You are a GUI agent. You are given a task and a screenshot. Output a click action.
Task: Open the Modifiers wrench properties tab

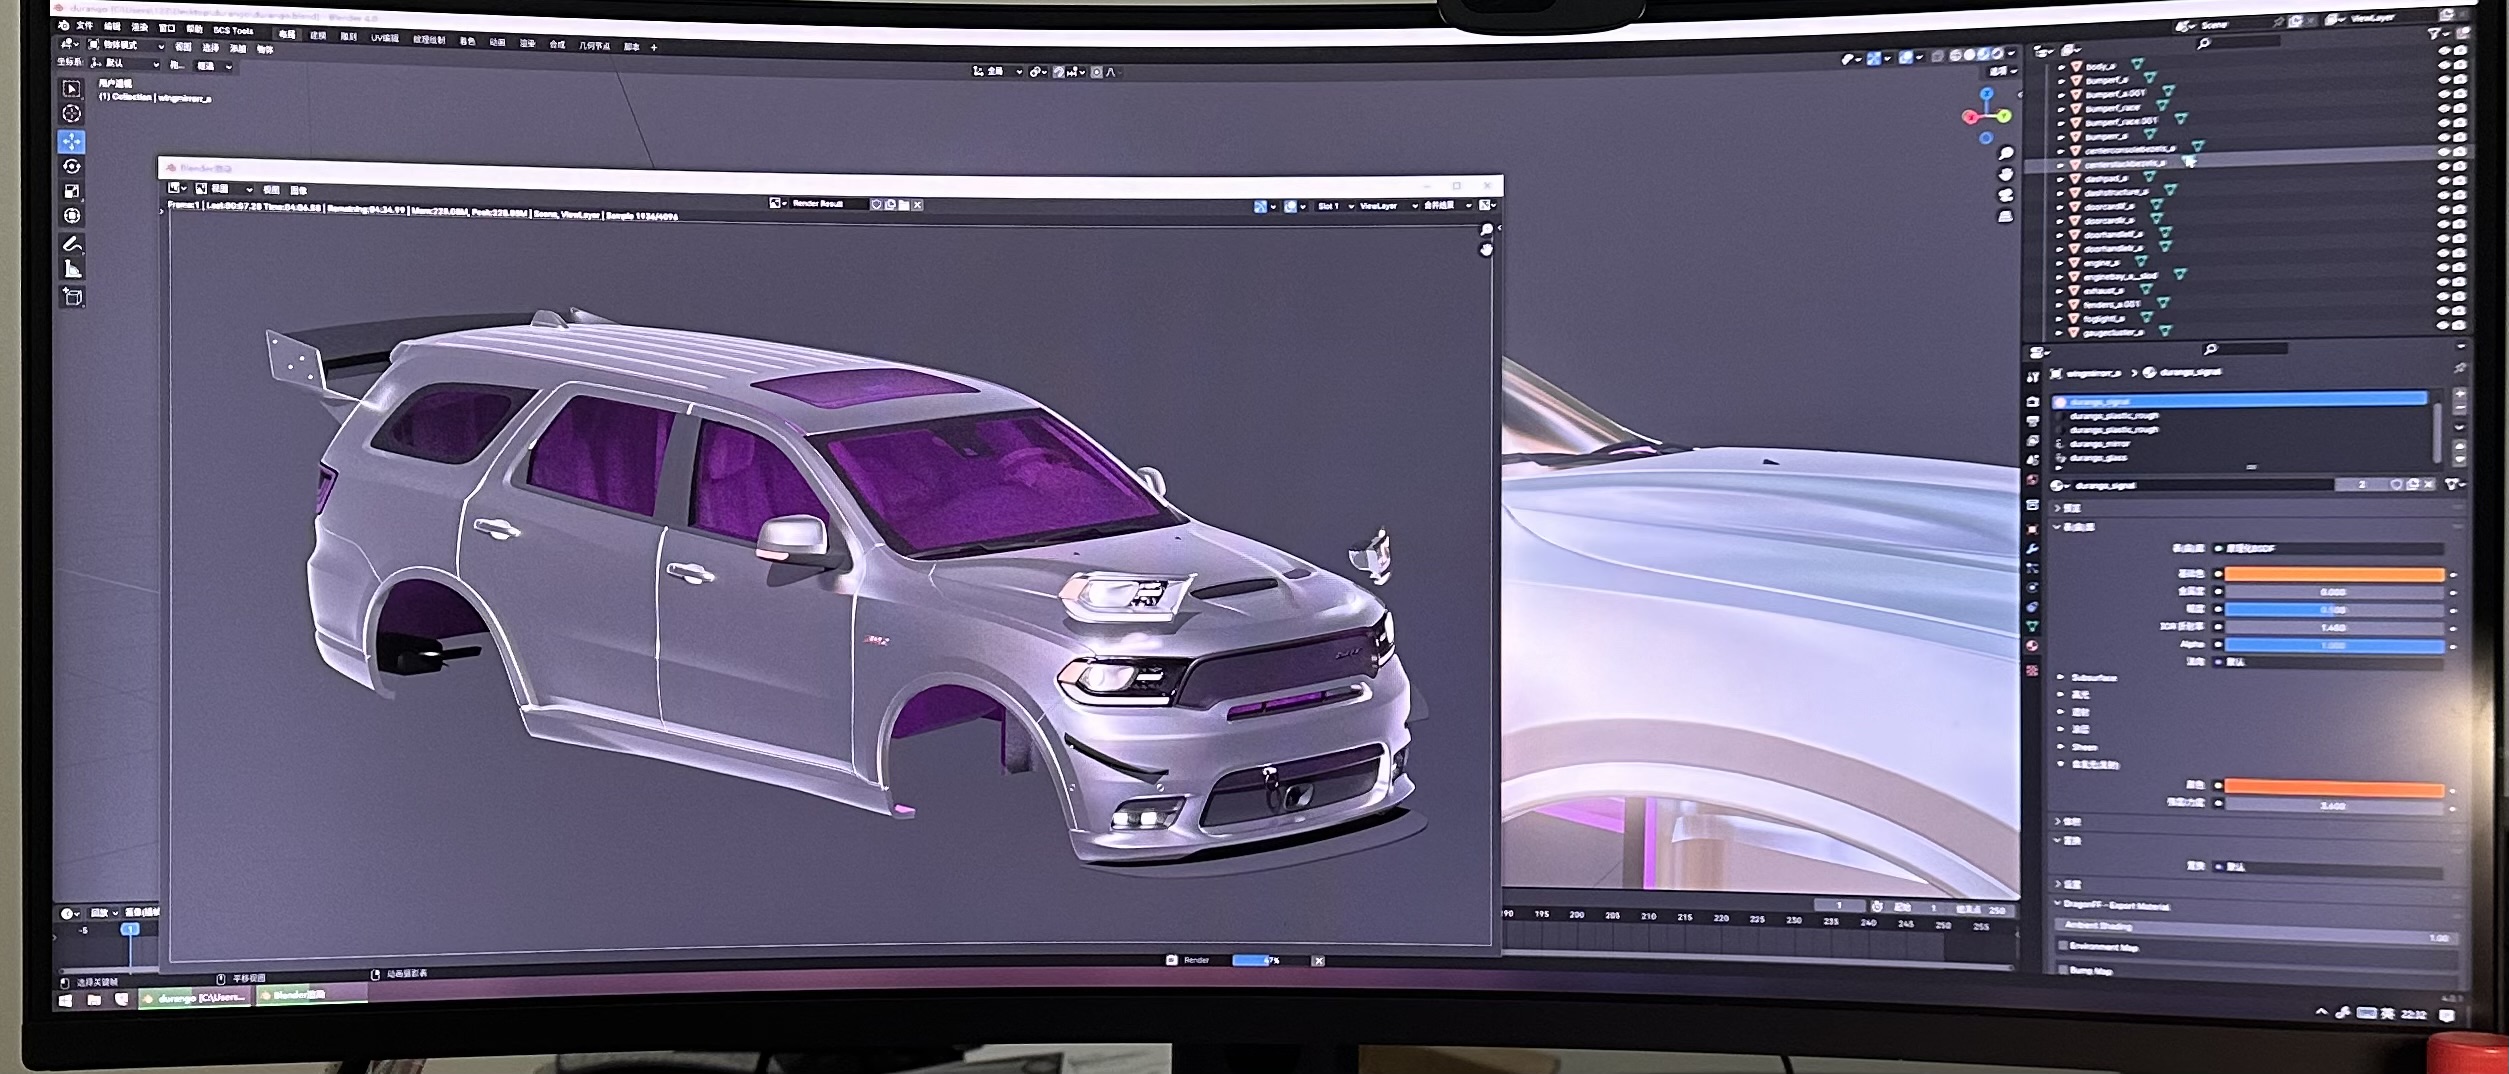pyautogui.click(x=2032, y=549)
